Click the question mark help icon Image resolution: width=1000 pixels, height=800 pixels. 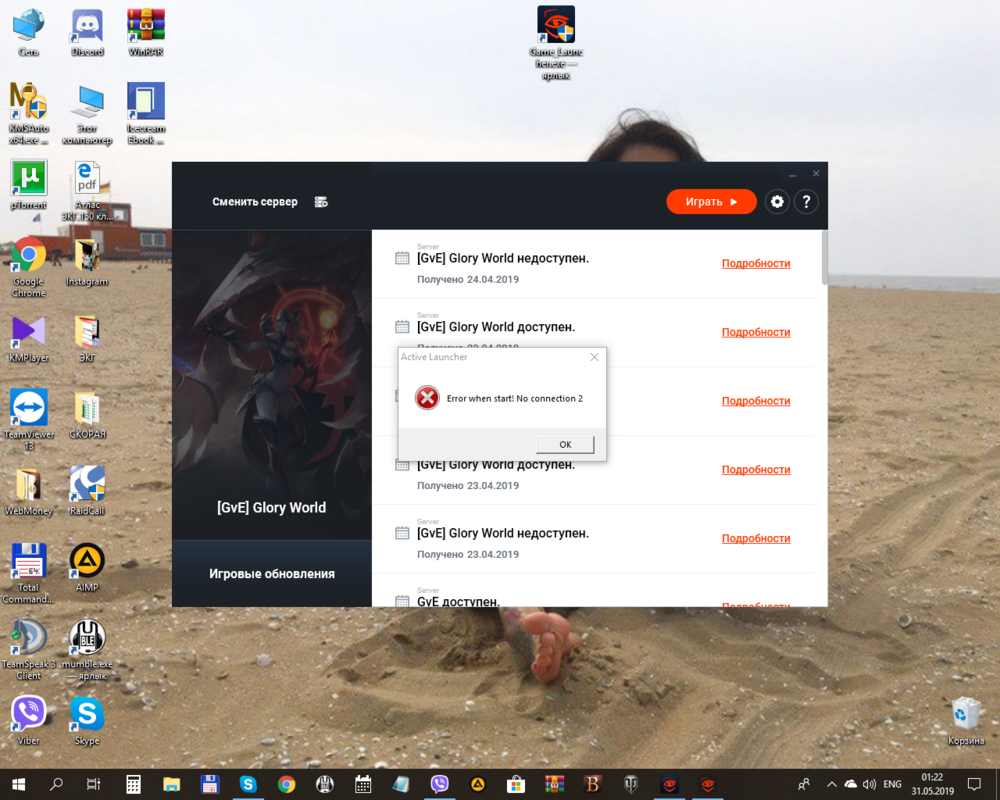806,202
